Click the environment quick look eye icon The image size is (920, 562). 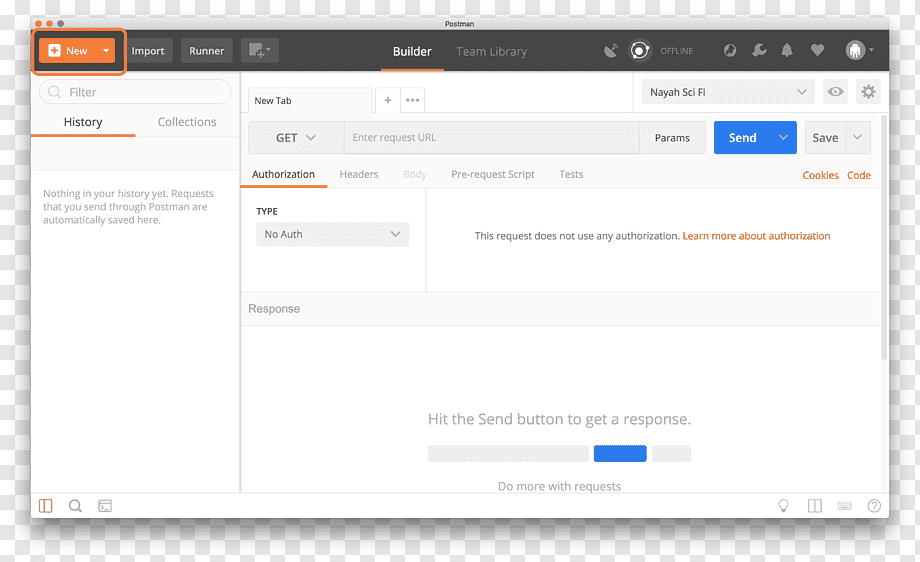[836, 92]
